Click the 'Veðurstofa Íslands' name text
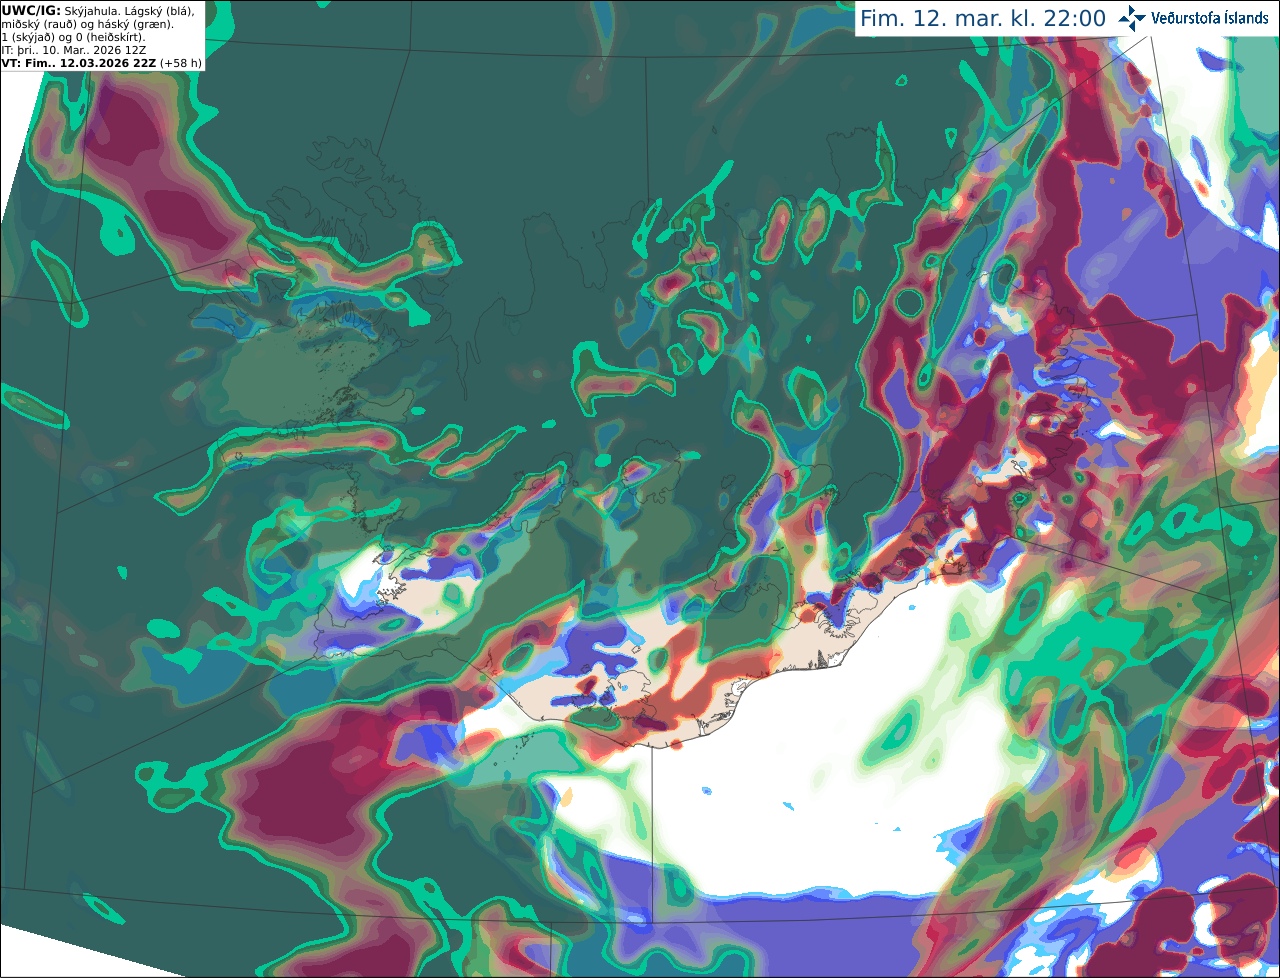This screenshot has width=1280, height=978. pyautogui.click(x=1210, y=18)
